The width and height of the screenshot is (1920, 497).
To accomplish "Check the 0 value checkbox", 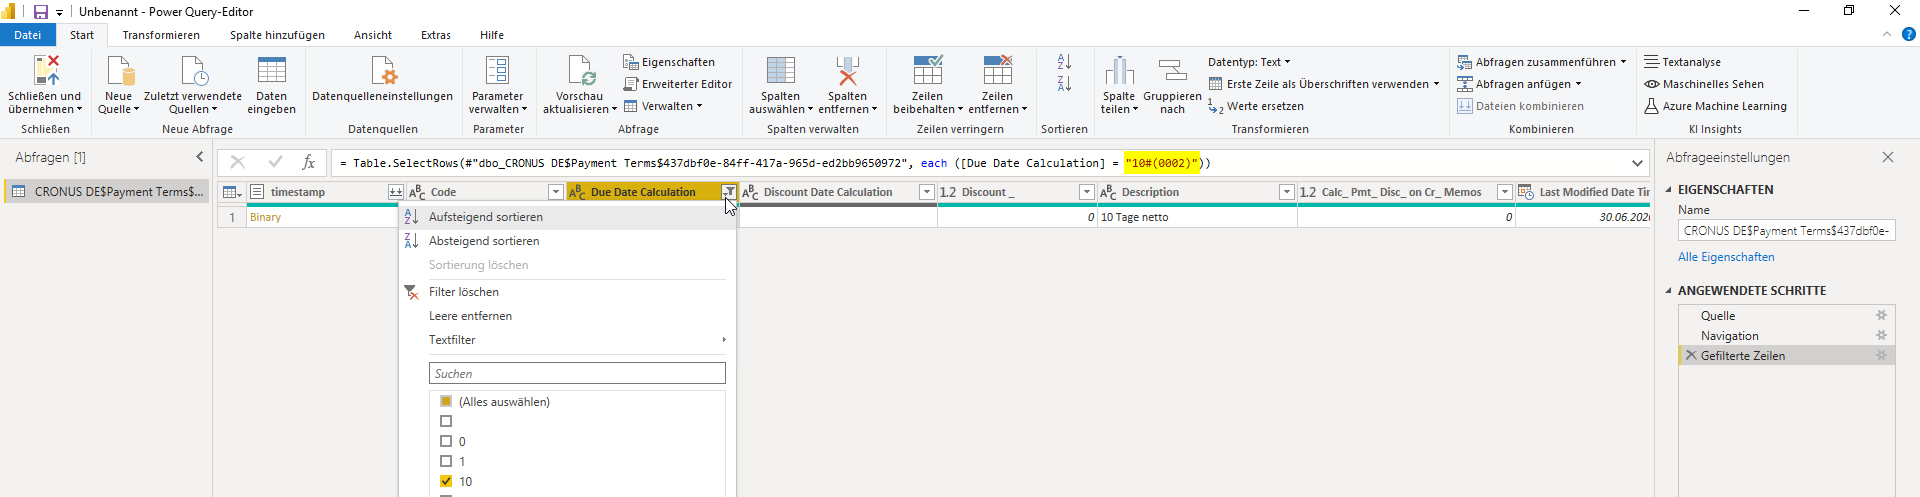I will (x=446, y=441).
